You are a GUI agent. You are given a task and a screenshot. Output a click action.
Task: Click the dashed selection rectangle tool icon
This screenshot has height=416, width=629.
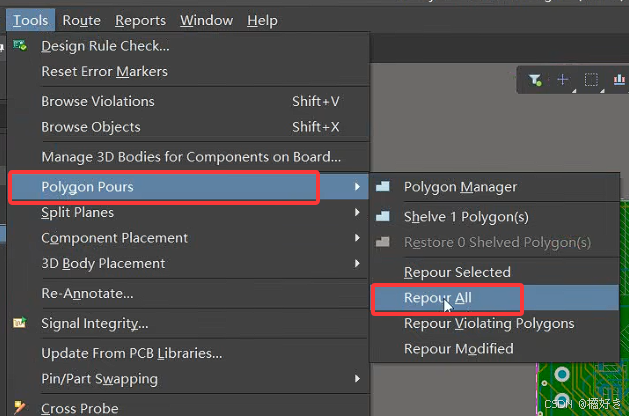[591, 80]
